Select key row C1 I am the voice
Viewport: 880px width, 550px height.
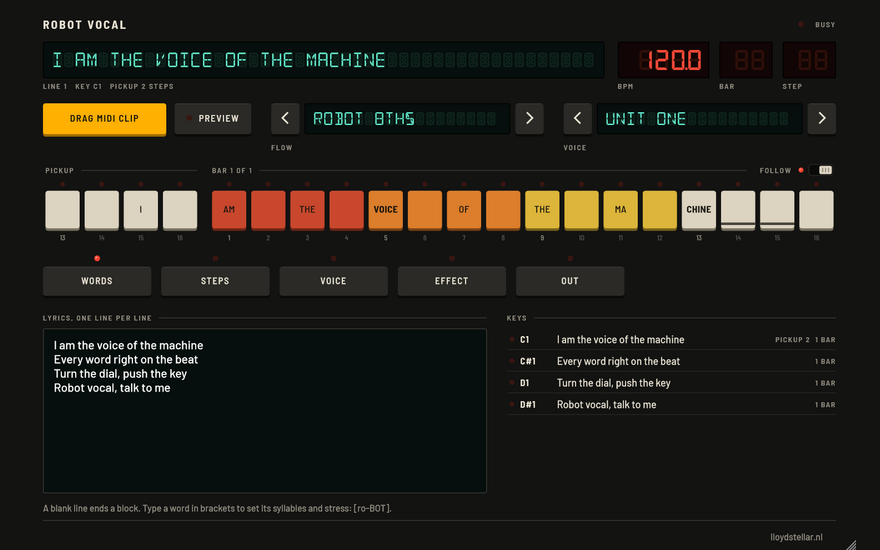[671, 340]
